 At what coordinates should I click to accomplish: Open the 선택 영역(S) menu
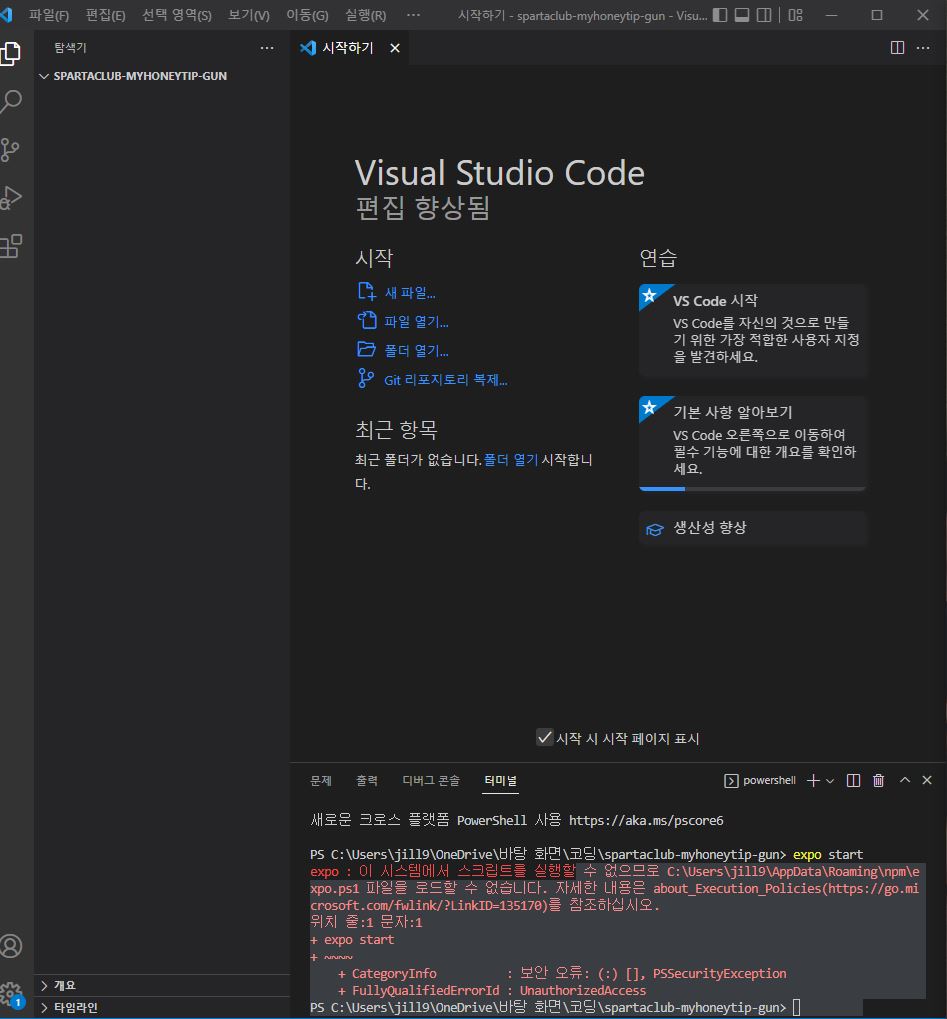pyautogui.click(x=177, y=15)
